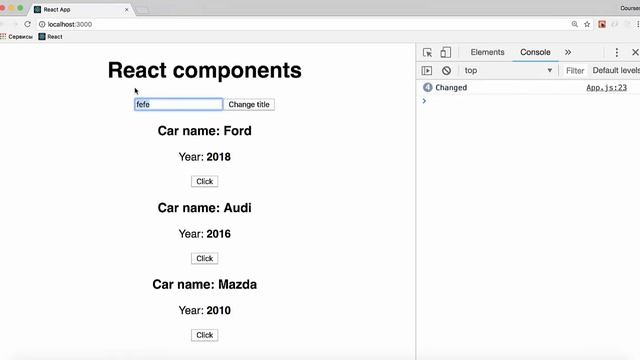Switch to the Console tab
Image resolution: width=640 pixels, height=360 pixels.
point(535,52)
